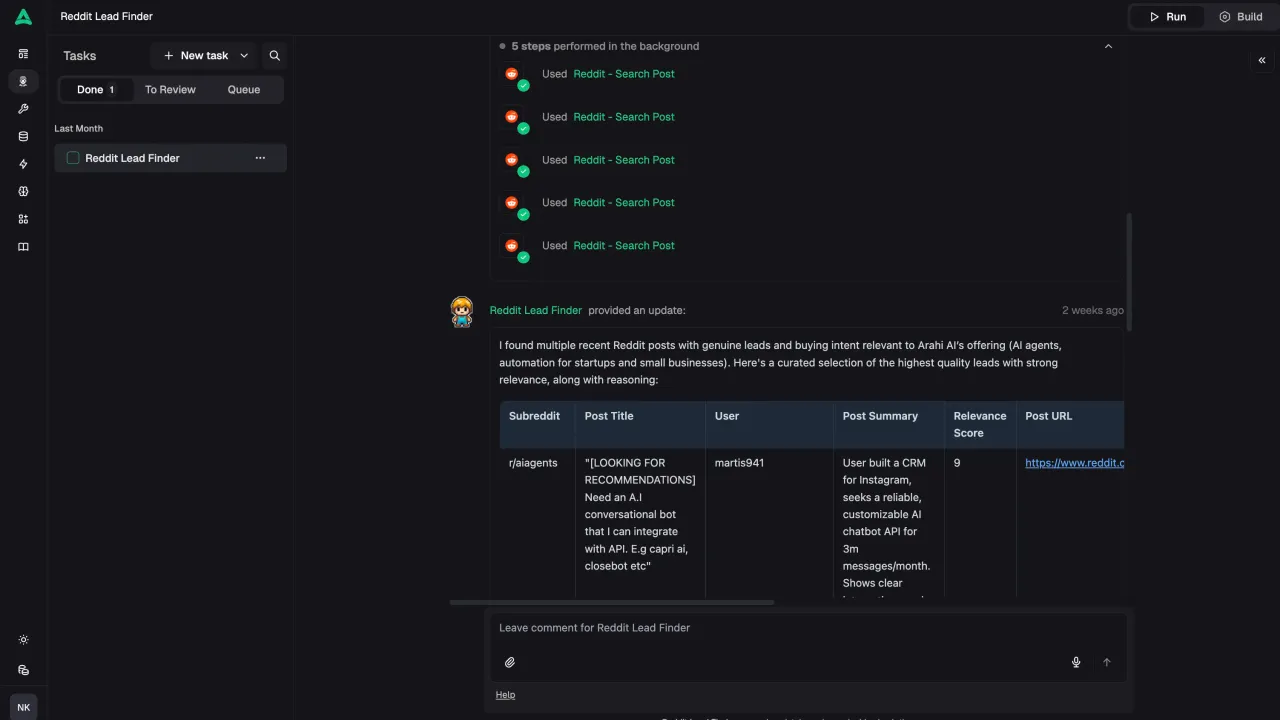Open the New task dropdown arrow
Viewport: 1280px width, 720px height.
point(244,56)
